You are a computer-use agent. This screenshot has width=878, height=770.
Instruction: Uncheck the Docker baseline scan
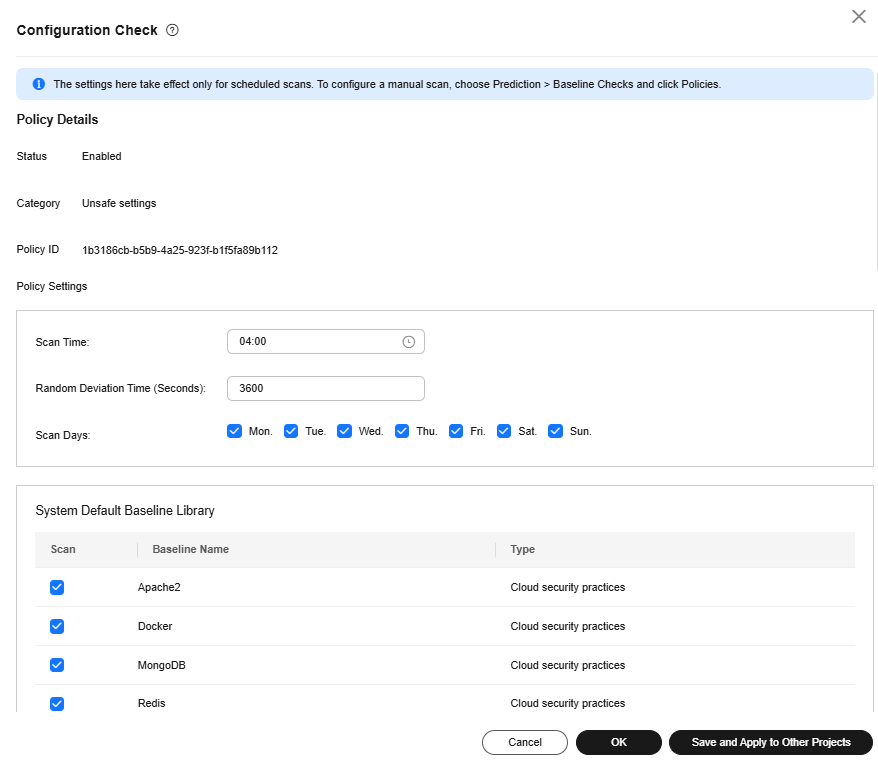point(57,626)
